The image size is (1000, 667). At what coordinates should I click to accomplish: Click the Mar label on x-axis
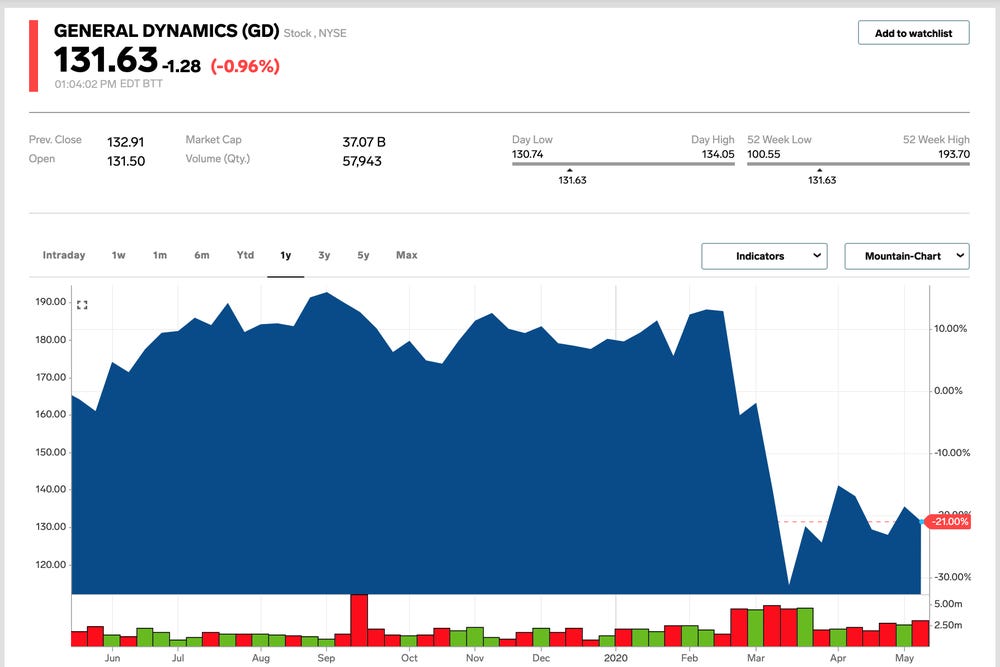(756, 657)
